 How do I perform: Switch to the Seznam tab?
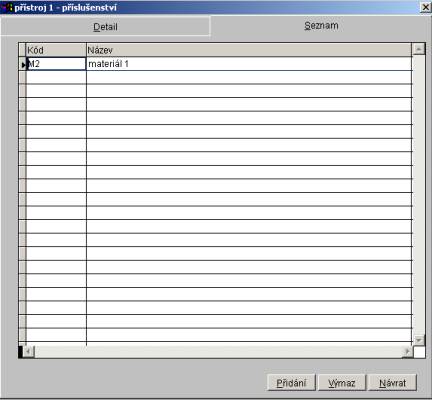click(x=321, y=26)
